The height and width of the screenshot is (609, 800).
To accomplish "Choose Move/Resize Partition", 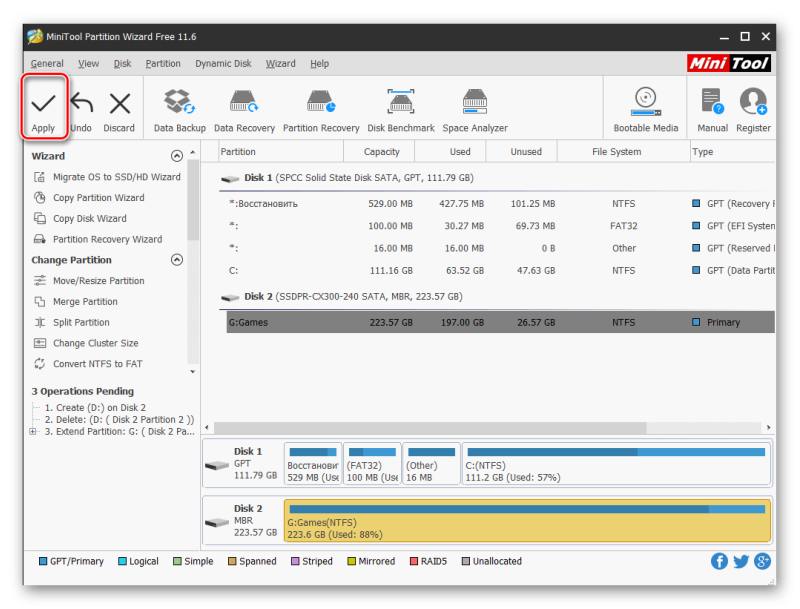I will point(89,281).
